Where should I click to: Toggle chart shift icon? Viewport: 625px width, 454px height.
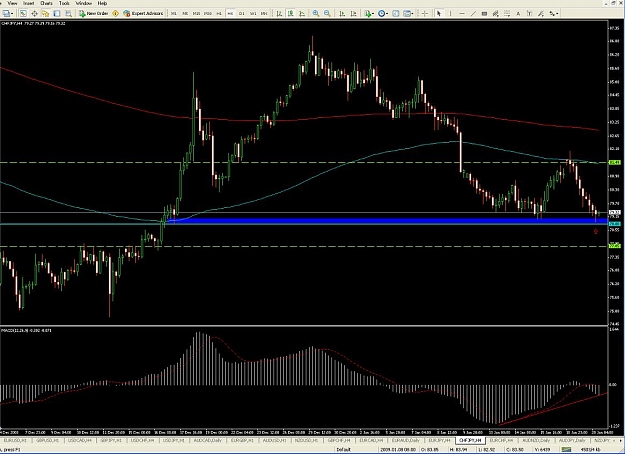pyautogui.click(x=353, y=14)
